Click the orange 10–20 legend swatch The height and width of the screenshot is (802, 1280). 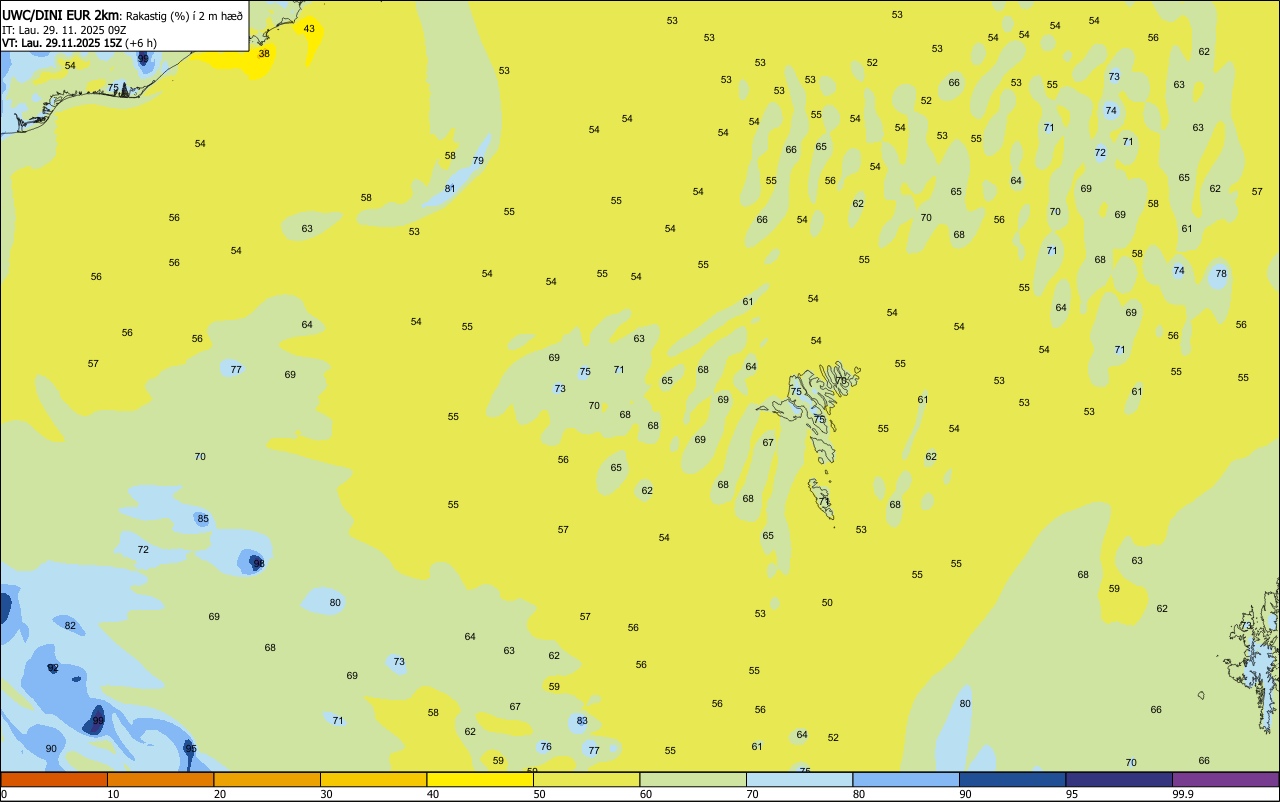pyautogui.click(x=160, y=779)
